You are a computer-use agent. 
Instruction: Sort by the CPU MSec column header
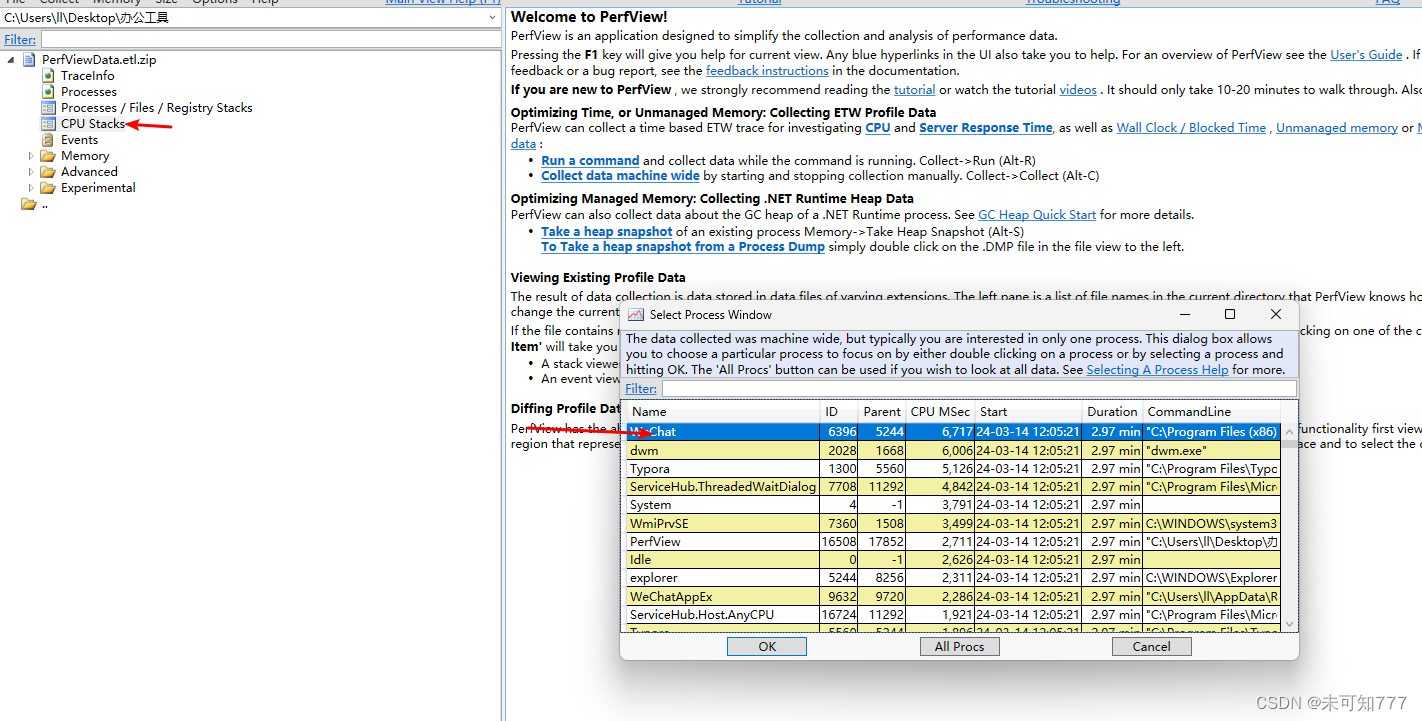coord(940,412)
